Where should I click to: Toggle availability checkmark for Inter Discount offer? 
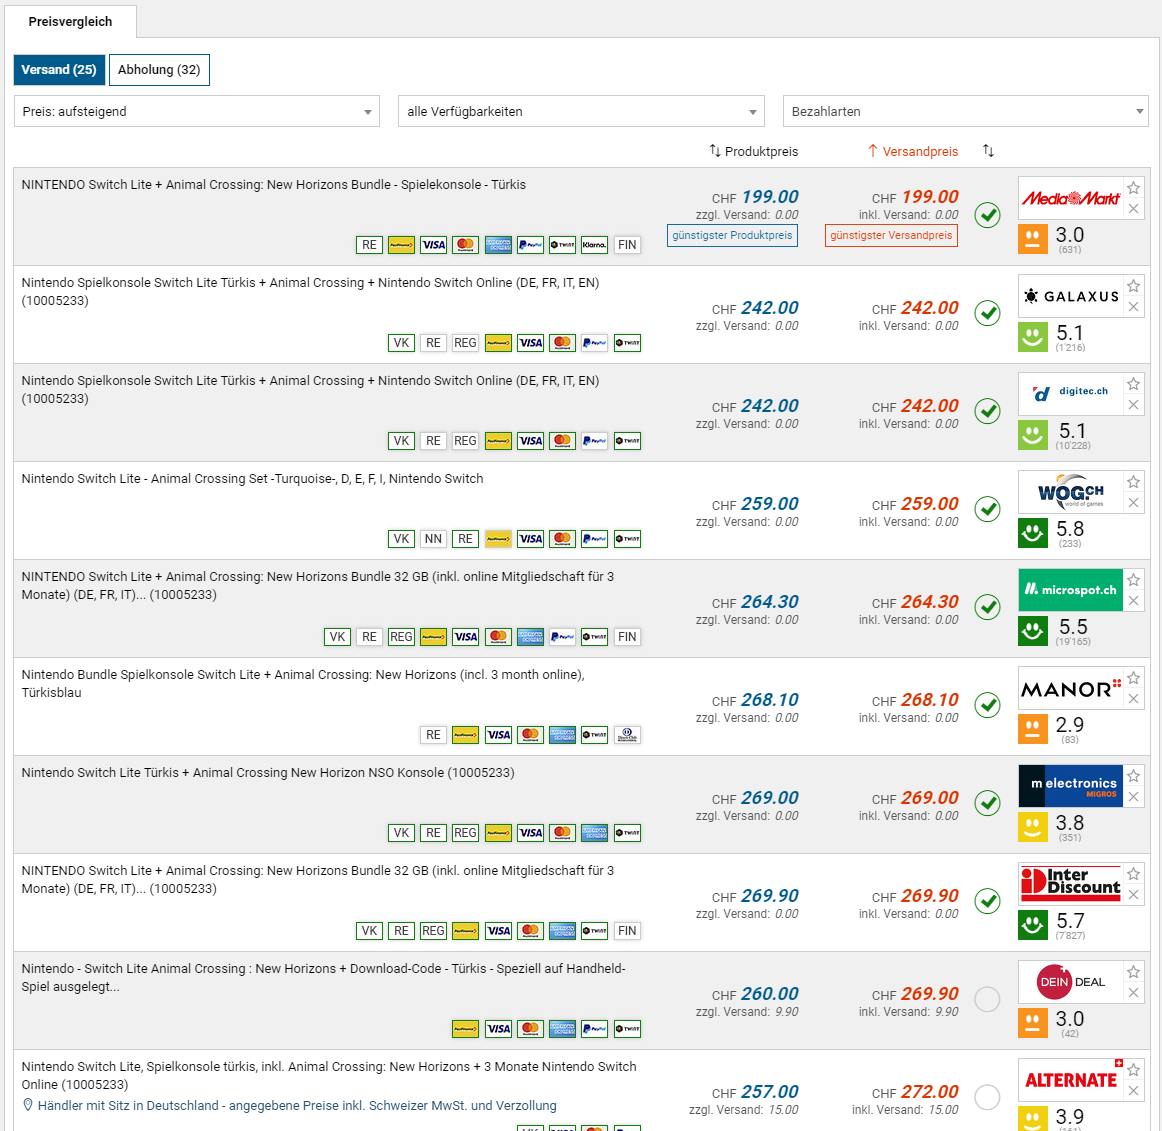pyautogui.click(x=987, y=901)
